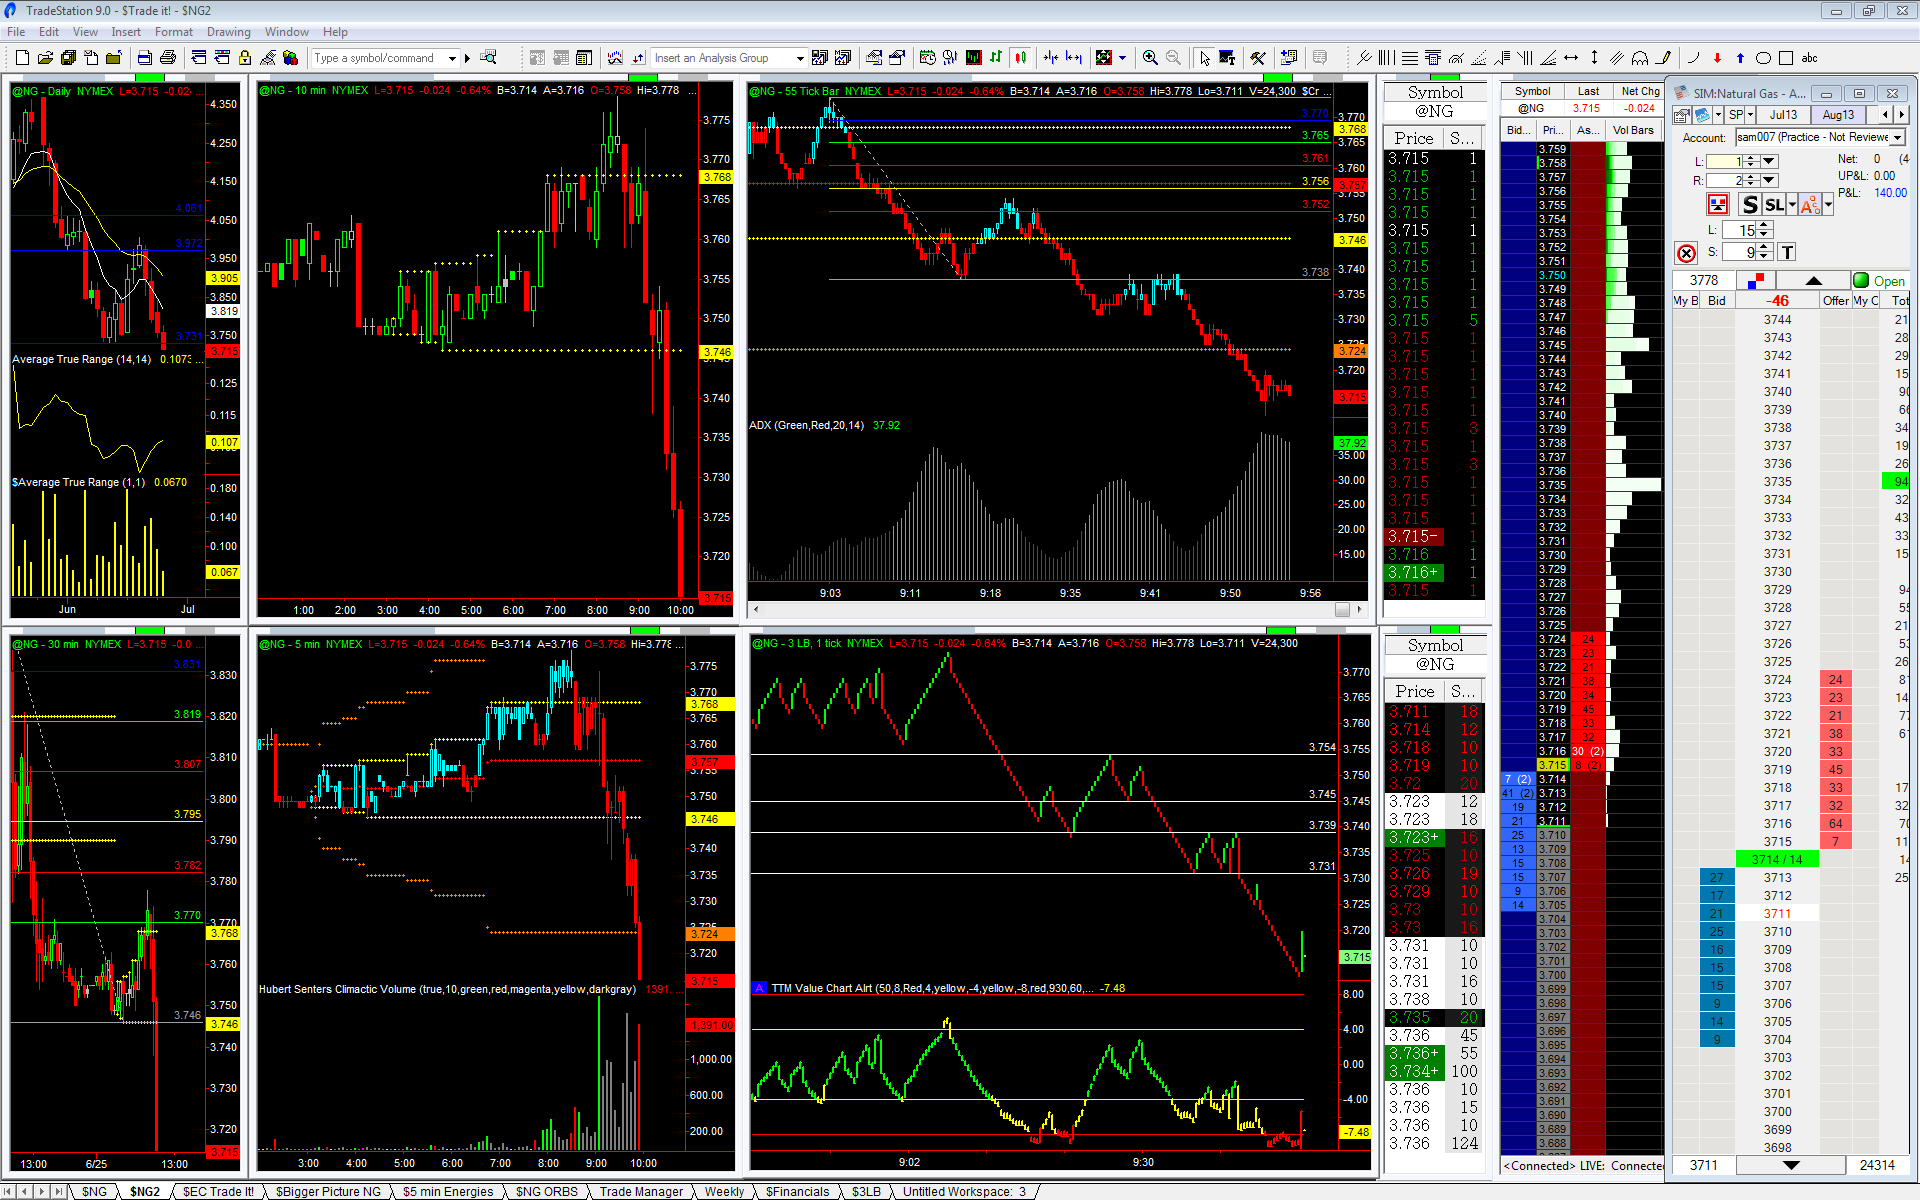Click the blue chart icon in Matrix toolbar
1920x1200 pixels.
click(1703, 115)
